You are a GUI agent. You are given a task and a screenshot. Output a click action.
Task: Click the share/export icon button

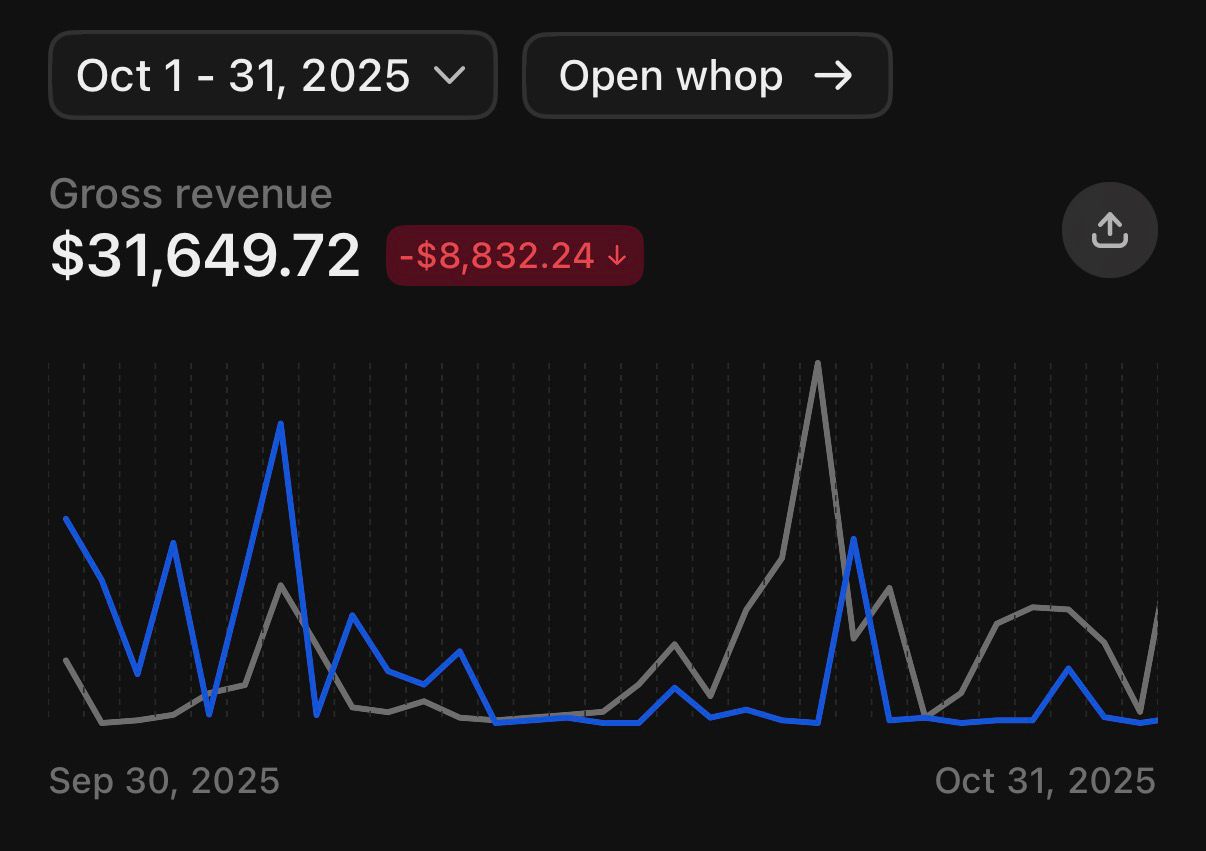click(x=1109, y=230)
